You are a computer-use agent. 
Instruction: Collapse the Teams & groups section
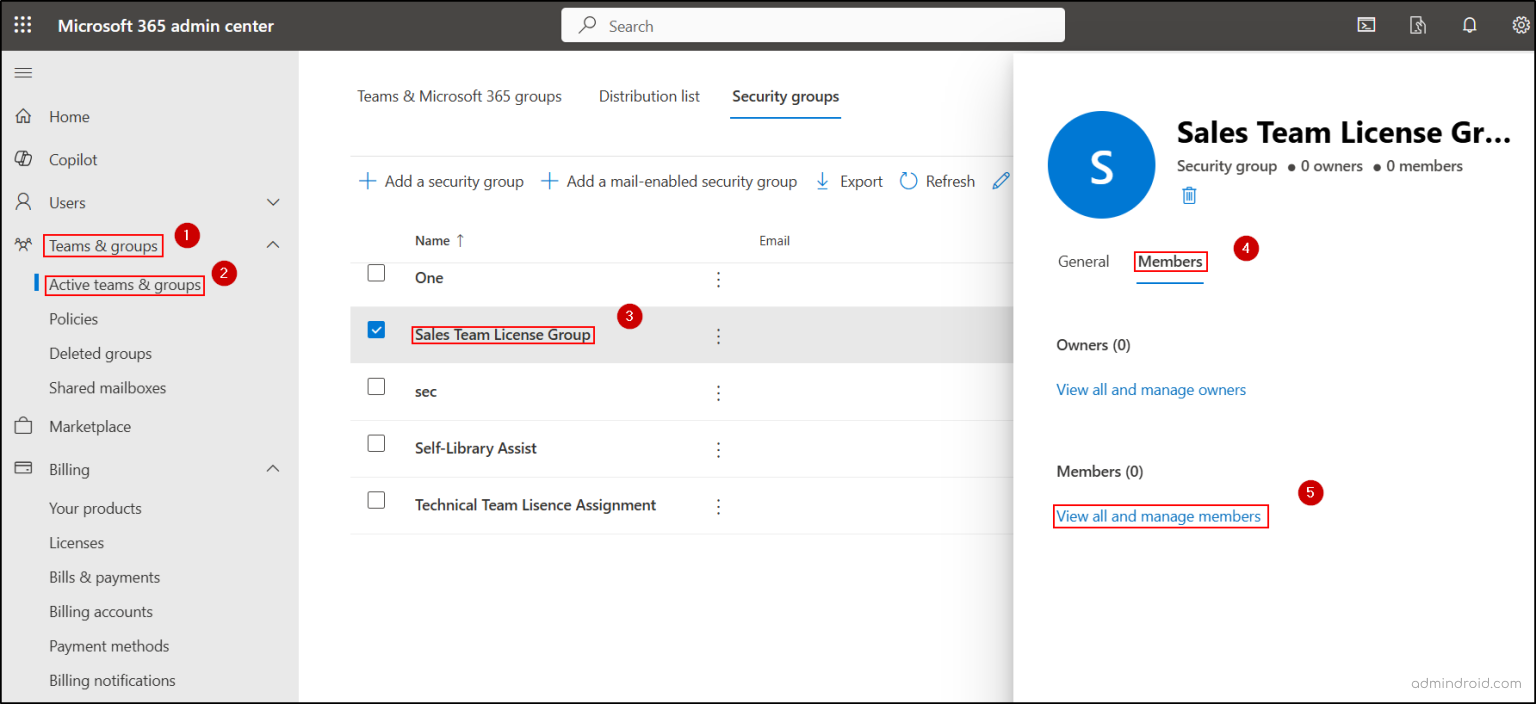272,245
